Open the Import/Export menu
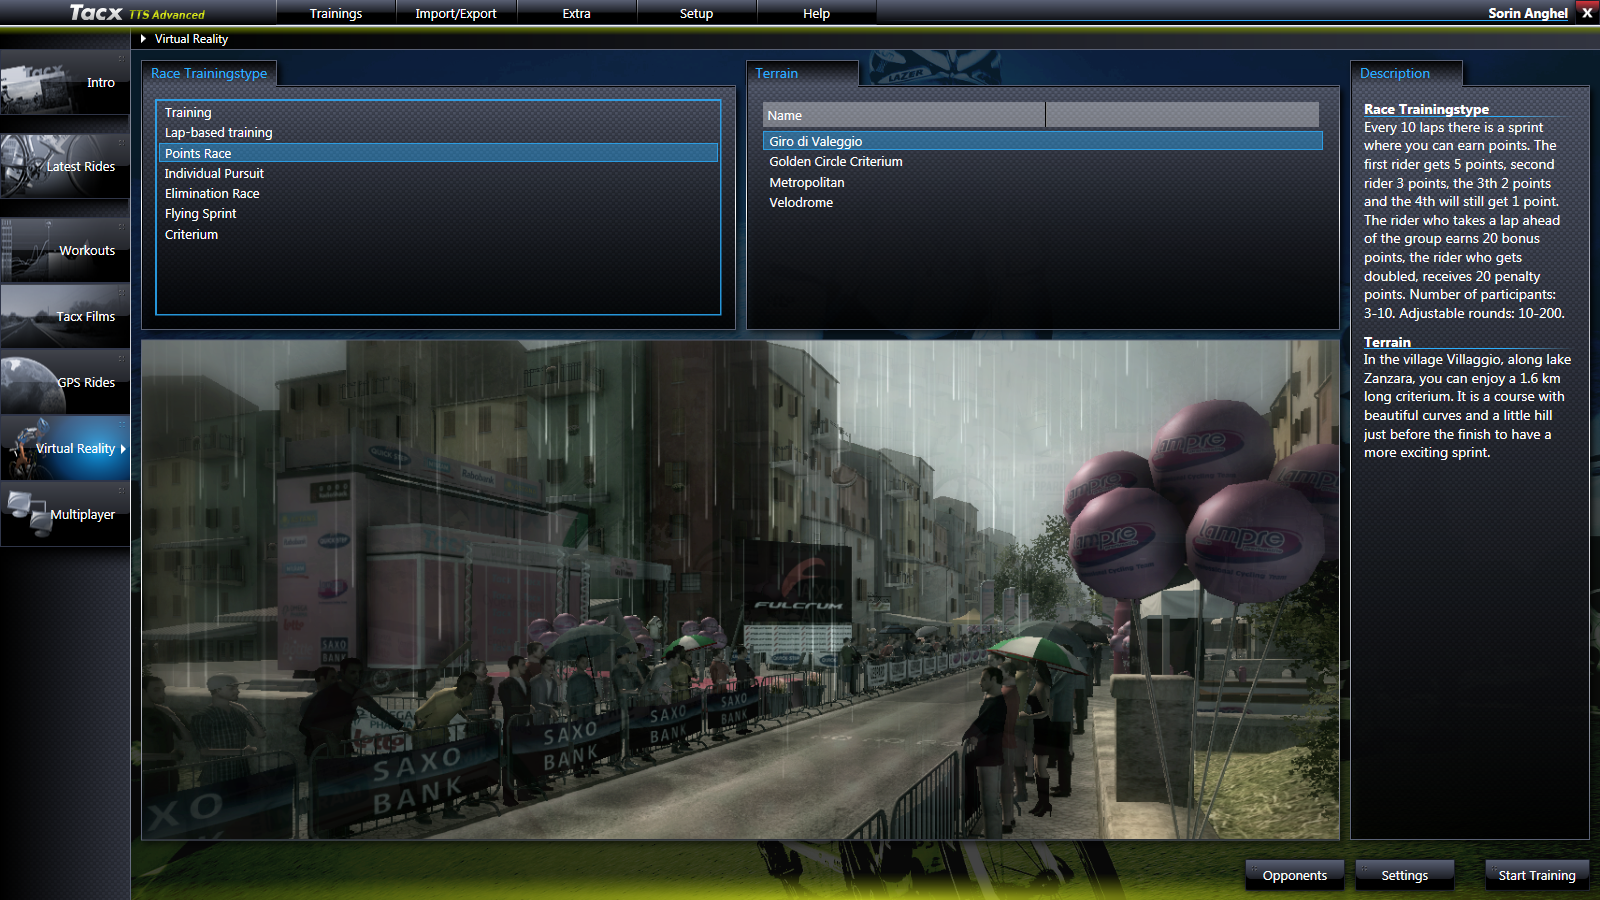Screen dimensions: 1600x900 pos(456,13)
